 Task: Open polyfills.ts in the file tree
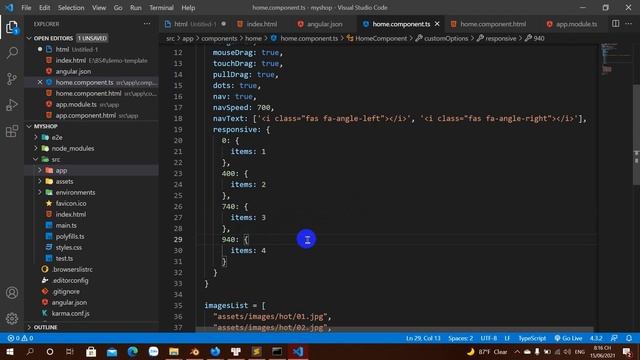pos(70,236)
